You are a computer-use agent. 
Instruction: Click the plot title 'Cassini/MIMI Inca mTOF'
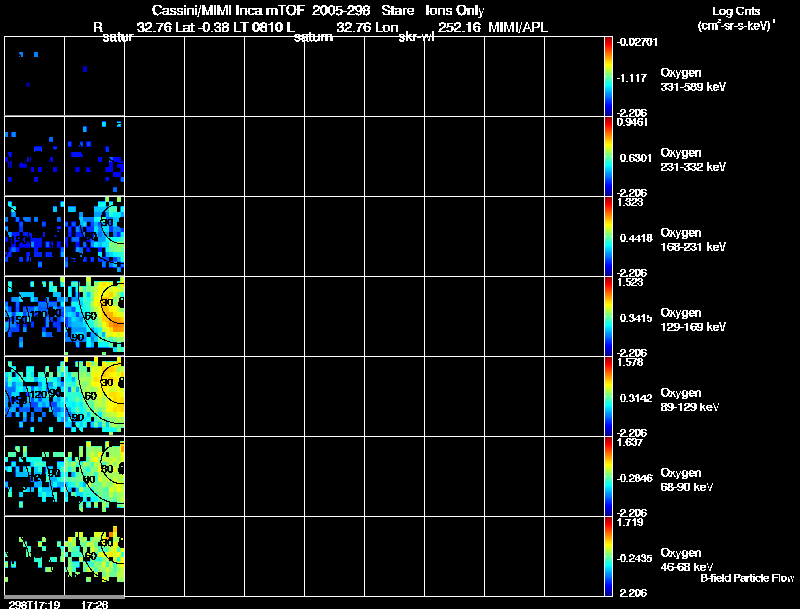click(228, 10)
